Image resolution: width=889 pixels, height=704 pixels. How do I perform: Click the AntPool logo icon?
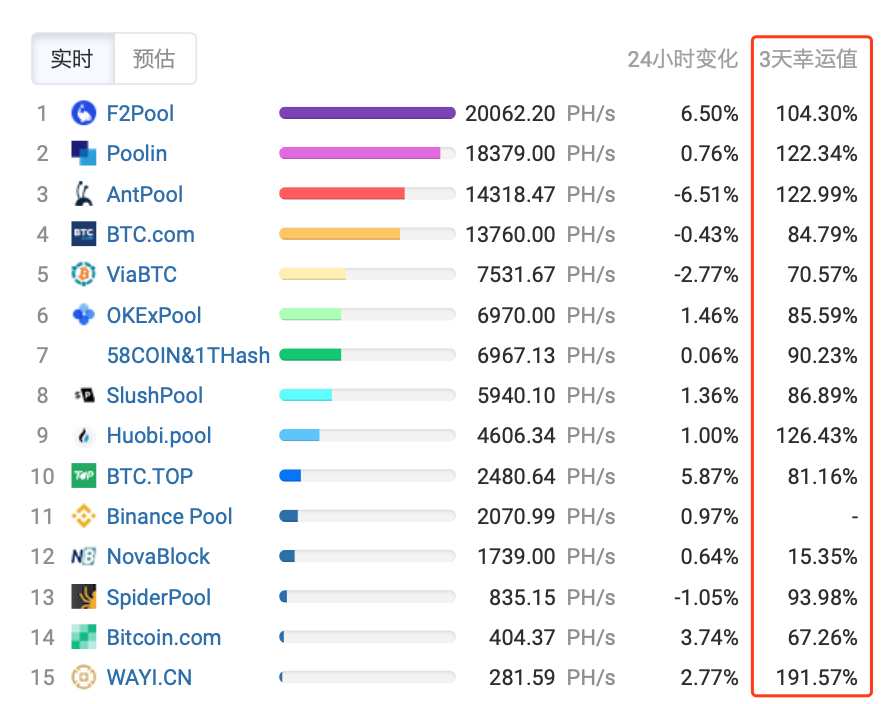coord(83,194)
